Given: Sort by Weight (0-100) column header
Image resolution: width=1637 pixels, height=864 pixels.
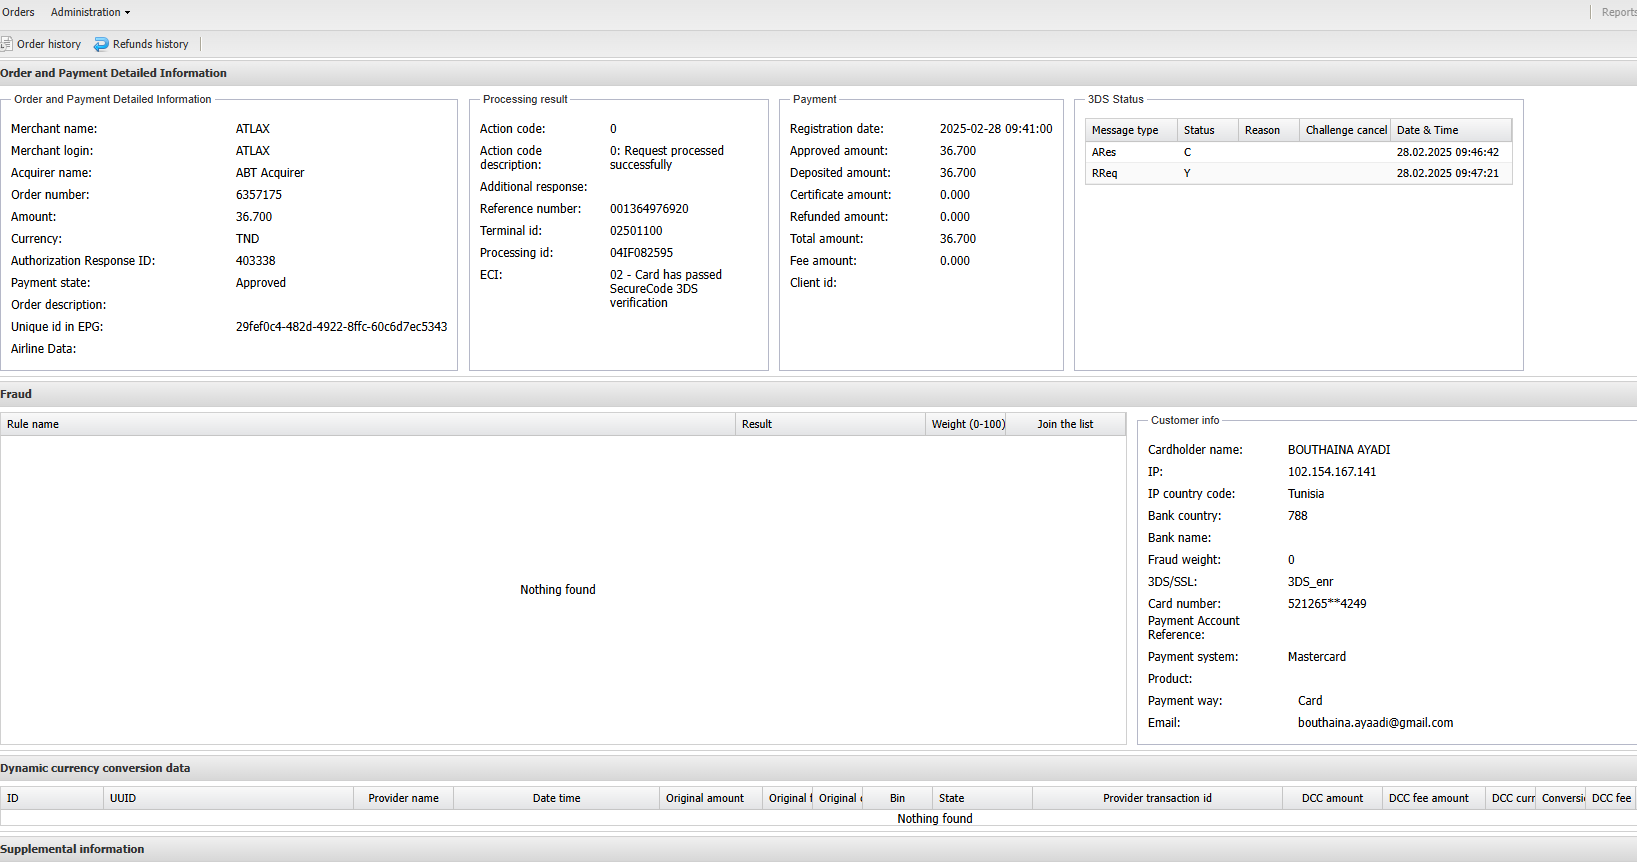Looking at the screenshot, I should (x=967, y=424).
